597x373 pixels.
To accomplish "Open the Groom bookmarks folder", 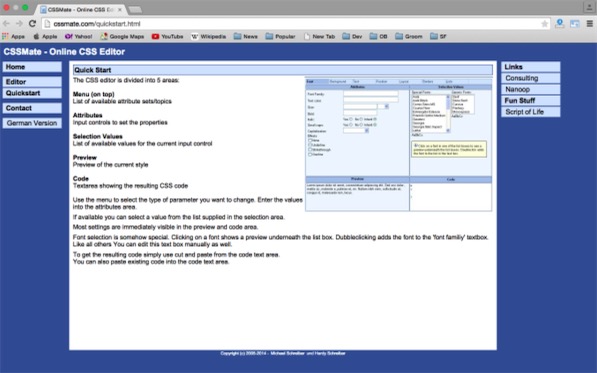I will point(409,37).
